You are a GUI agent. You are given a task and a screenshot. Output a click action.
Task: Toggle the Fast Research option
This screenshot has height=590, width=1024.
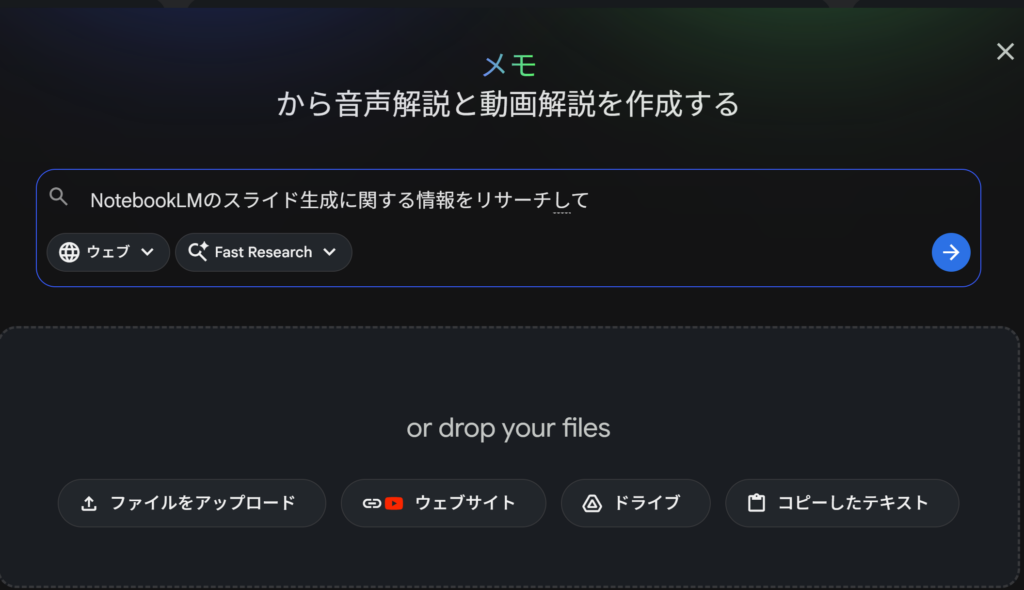coord(263,252)
